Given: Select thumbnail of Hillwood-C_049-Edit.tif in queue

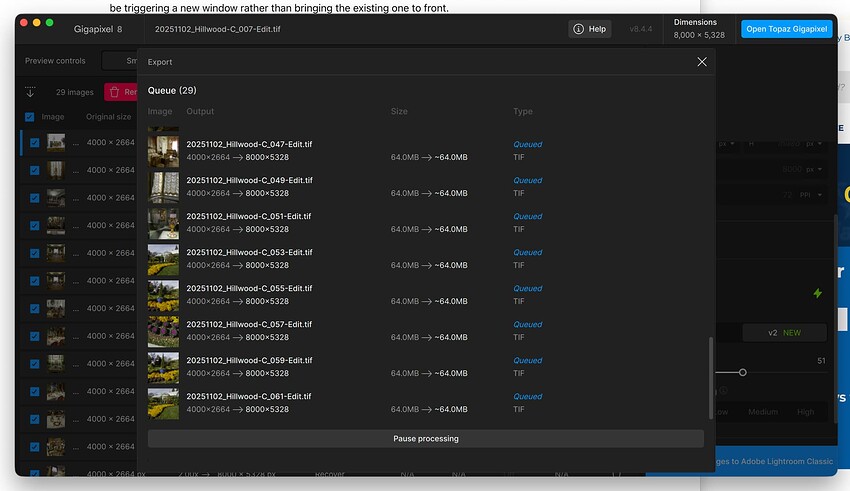Looking at the screenshot, I should click(163, 188).
